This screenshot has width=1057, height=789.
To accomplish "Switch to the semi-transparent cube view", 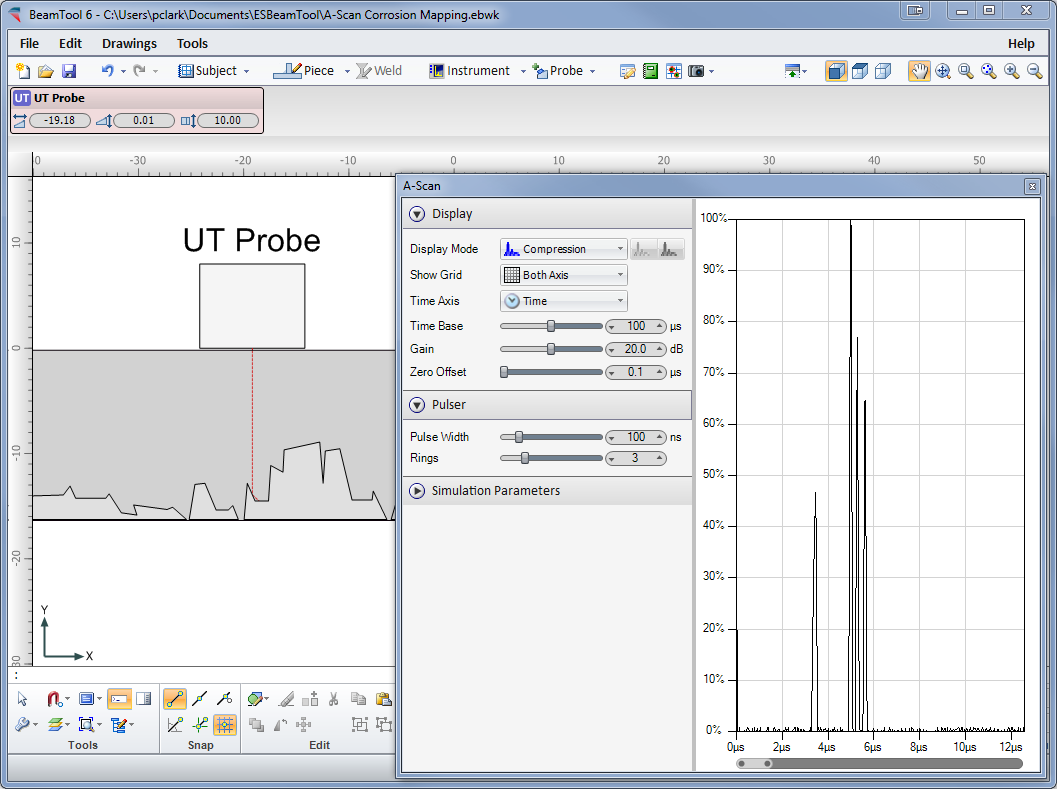I will (859, 71).
